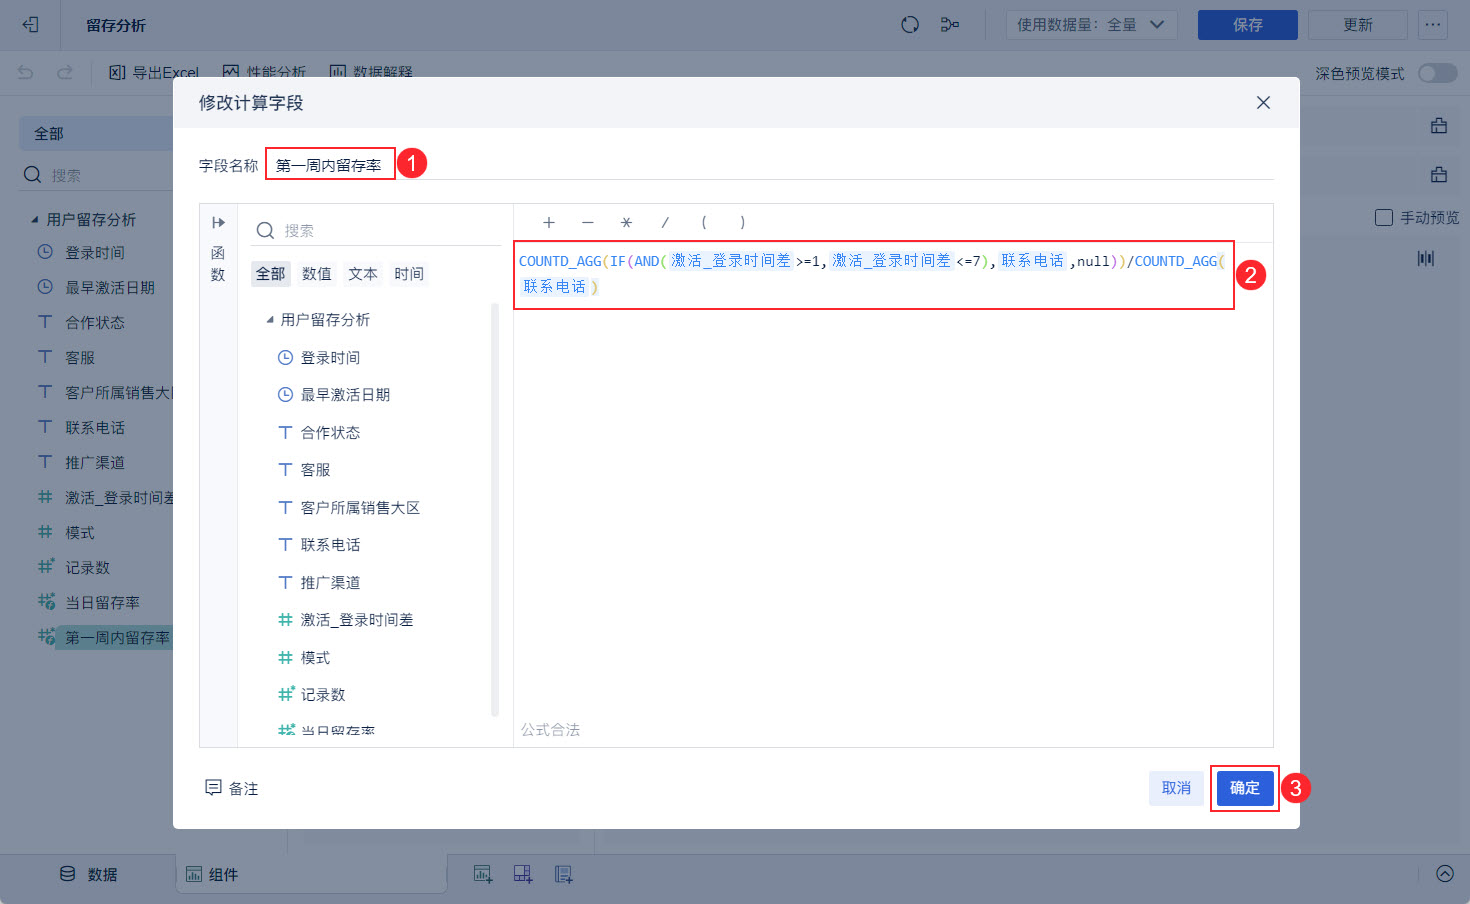Click the 全部 category in left sidebar

tap(96, 134)
